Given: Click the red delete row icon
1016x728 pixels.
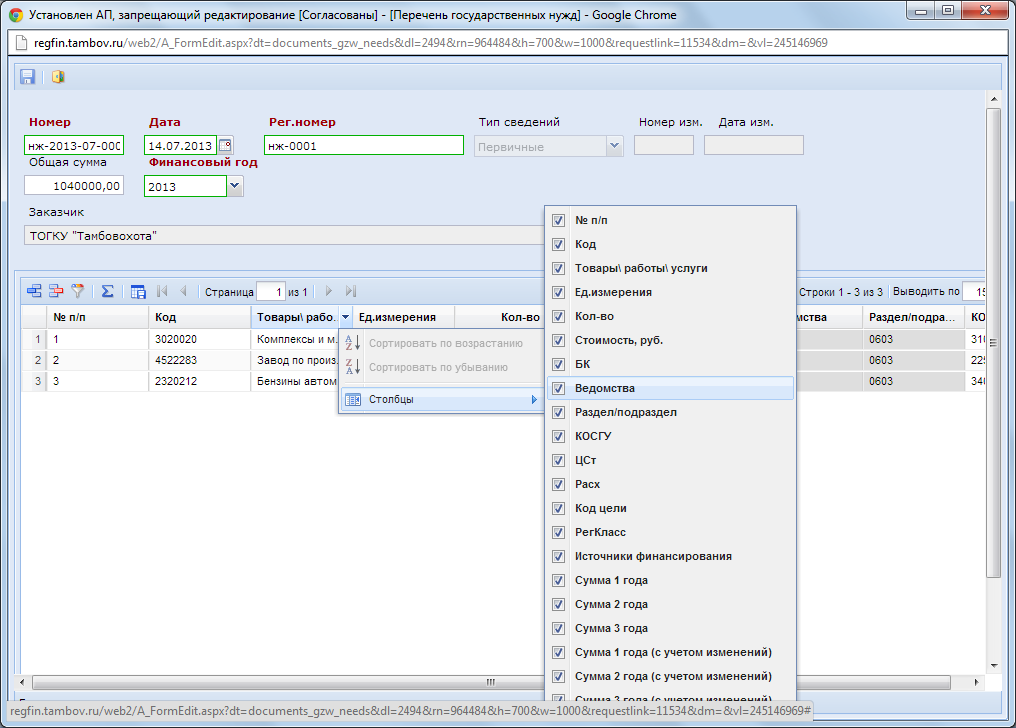Looking at the screenshot, I should click(x=56, y=291).
